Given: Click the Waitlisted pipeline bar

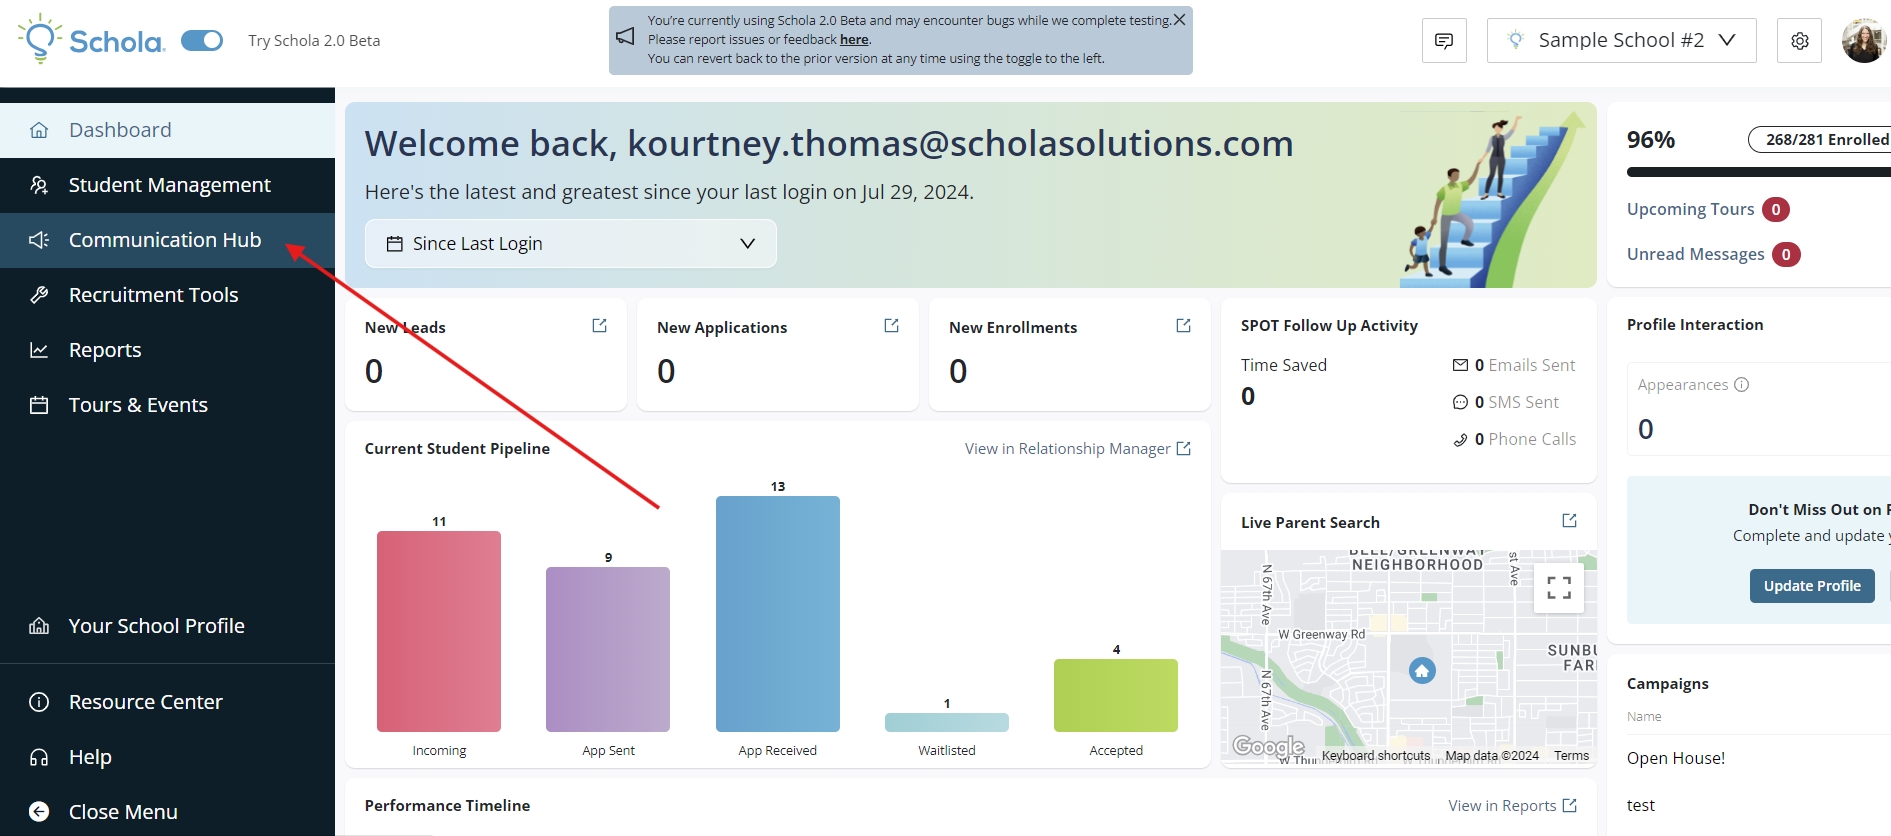Looking at the screenshot, I should pos(947,722).
